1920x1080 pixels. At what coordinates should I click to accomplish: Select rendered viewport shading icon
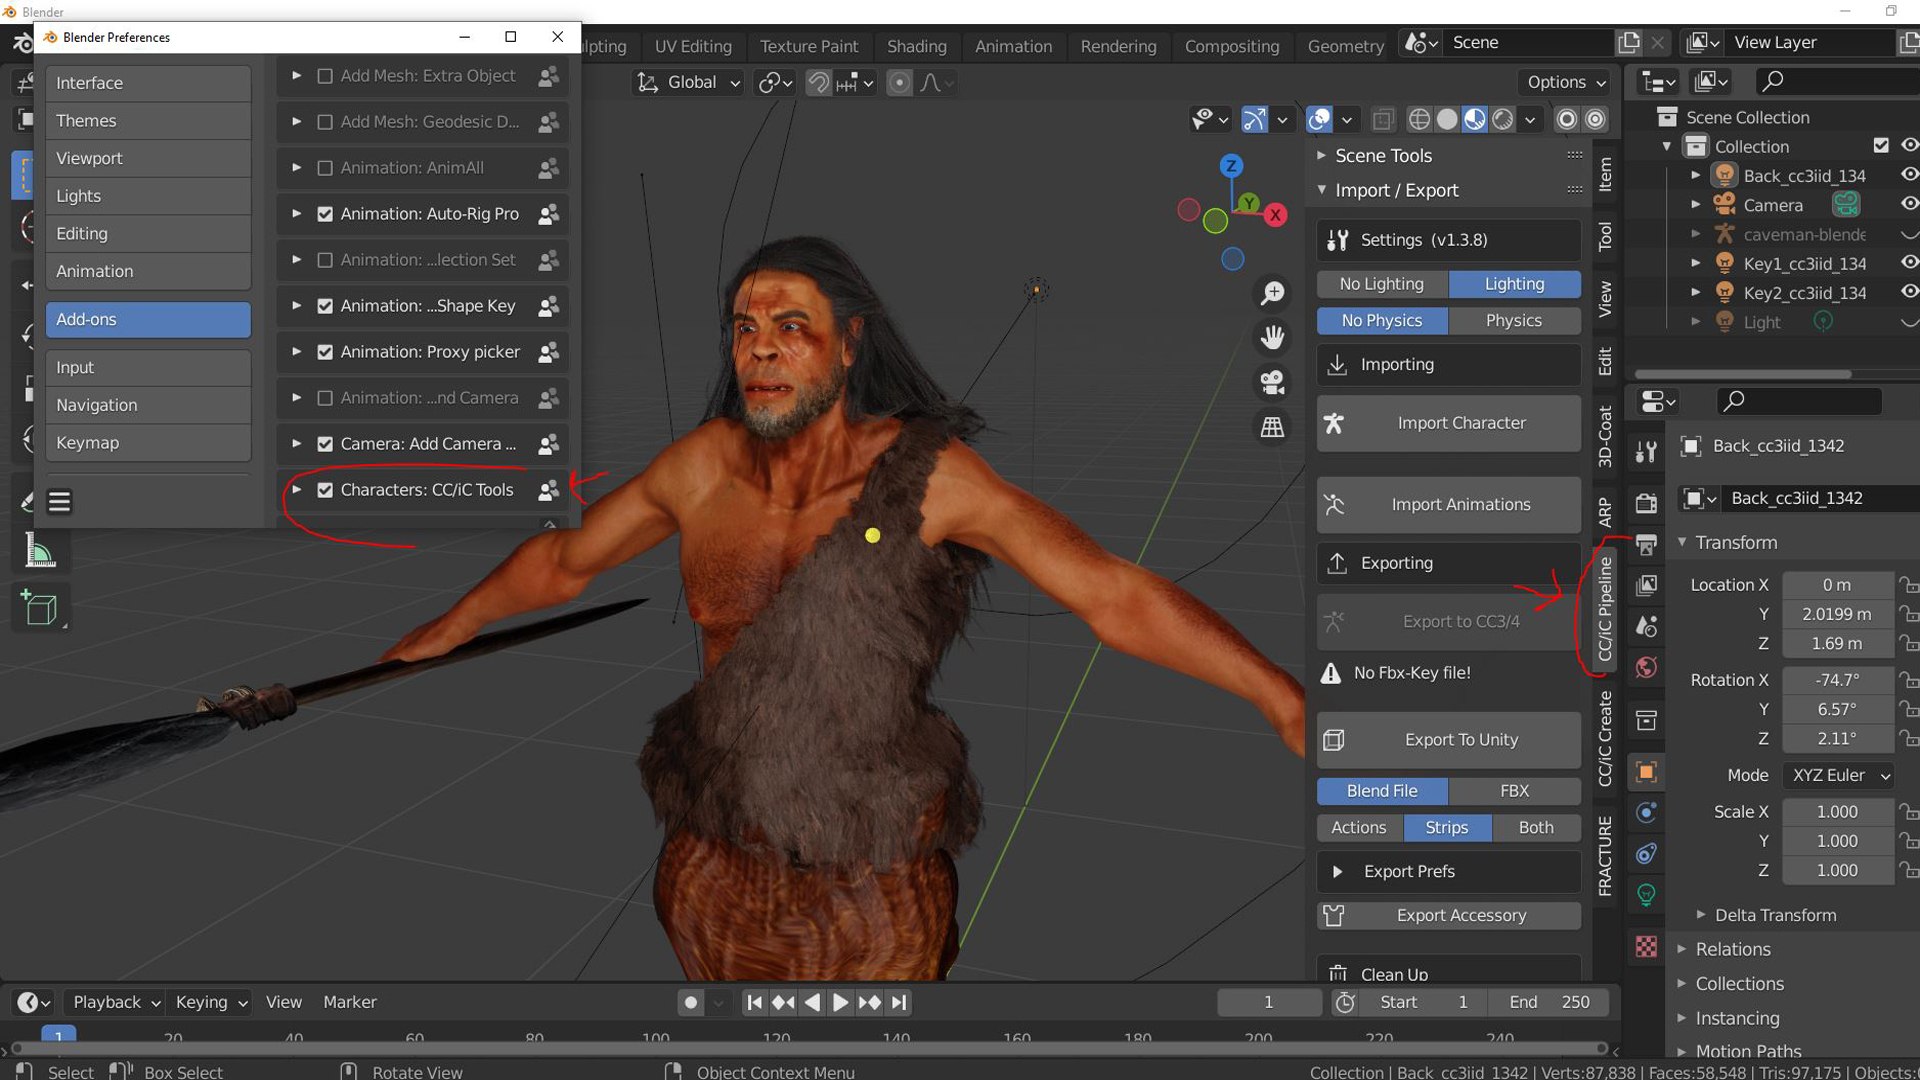point(1503,120)
